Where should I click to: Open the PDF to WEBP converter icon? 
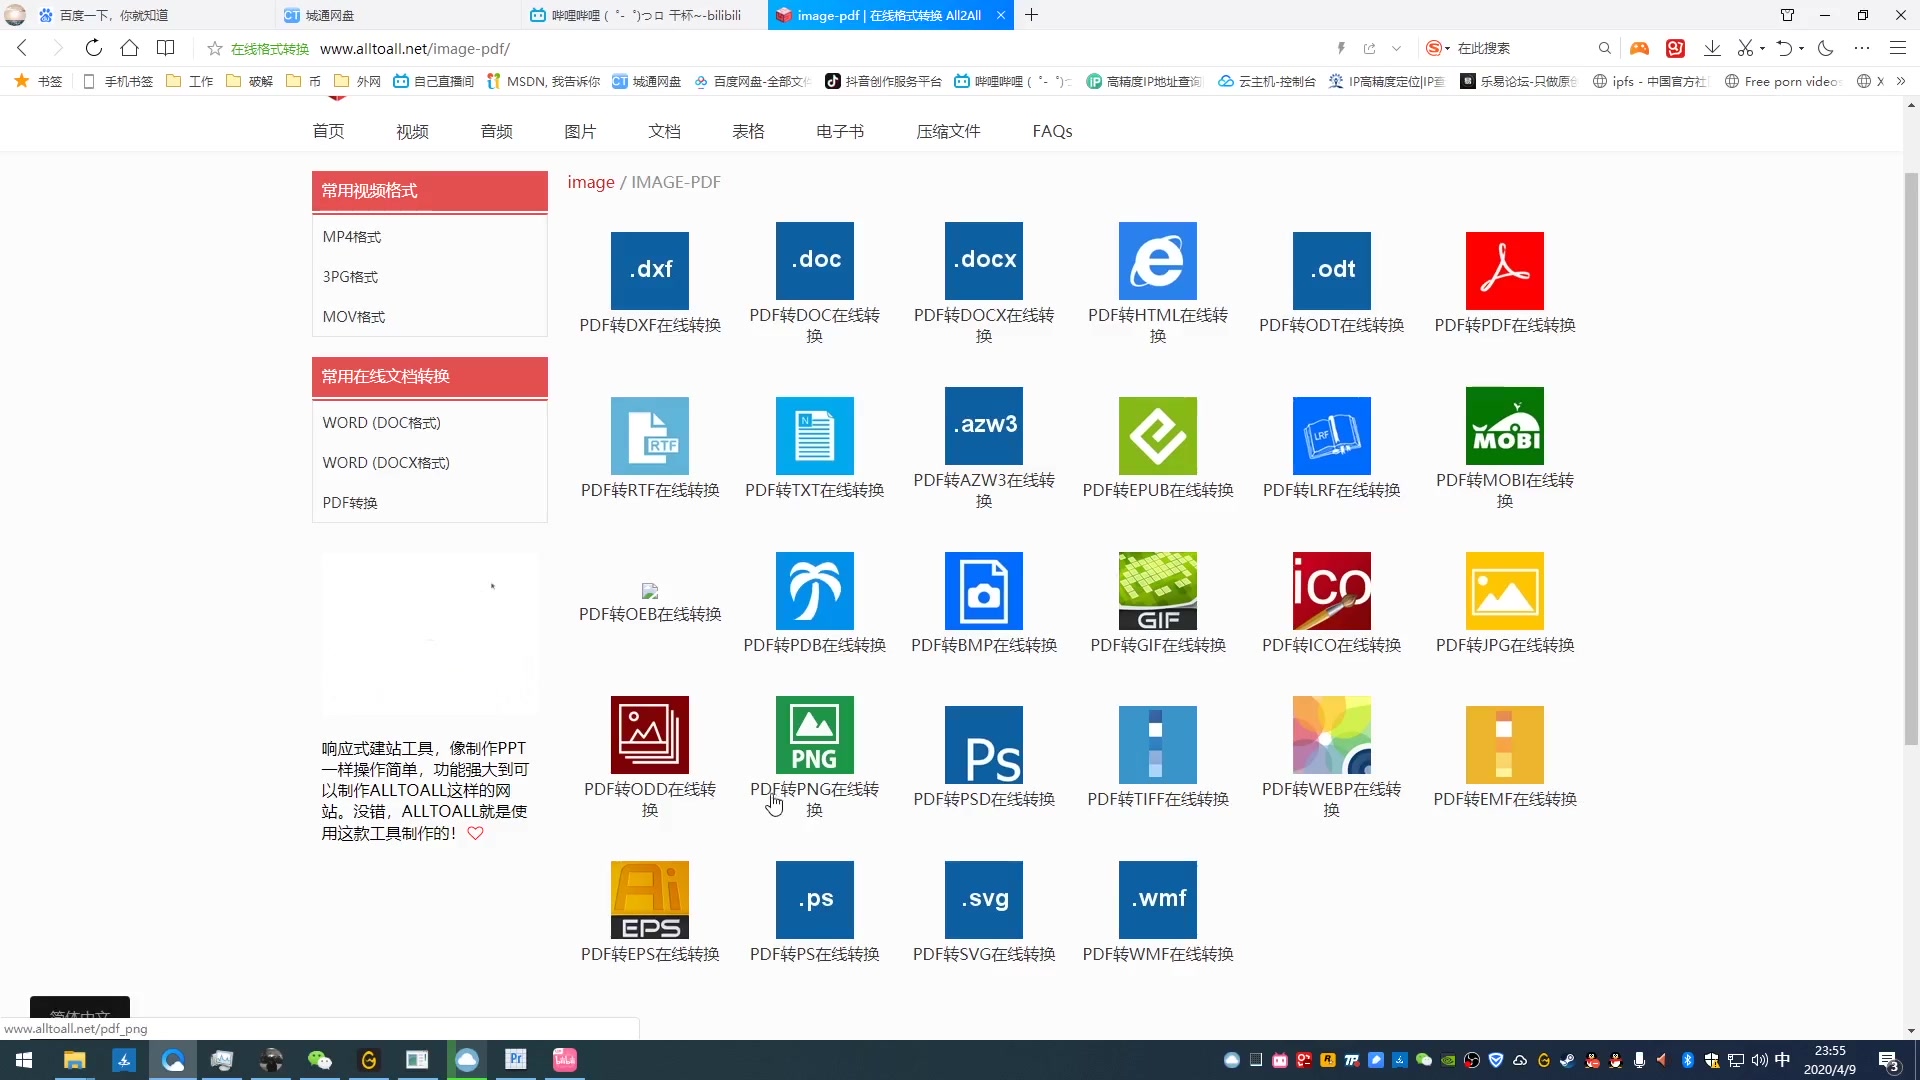click(x=1332, y=734)
